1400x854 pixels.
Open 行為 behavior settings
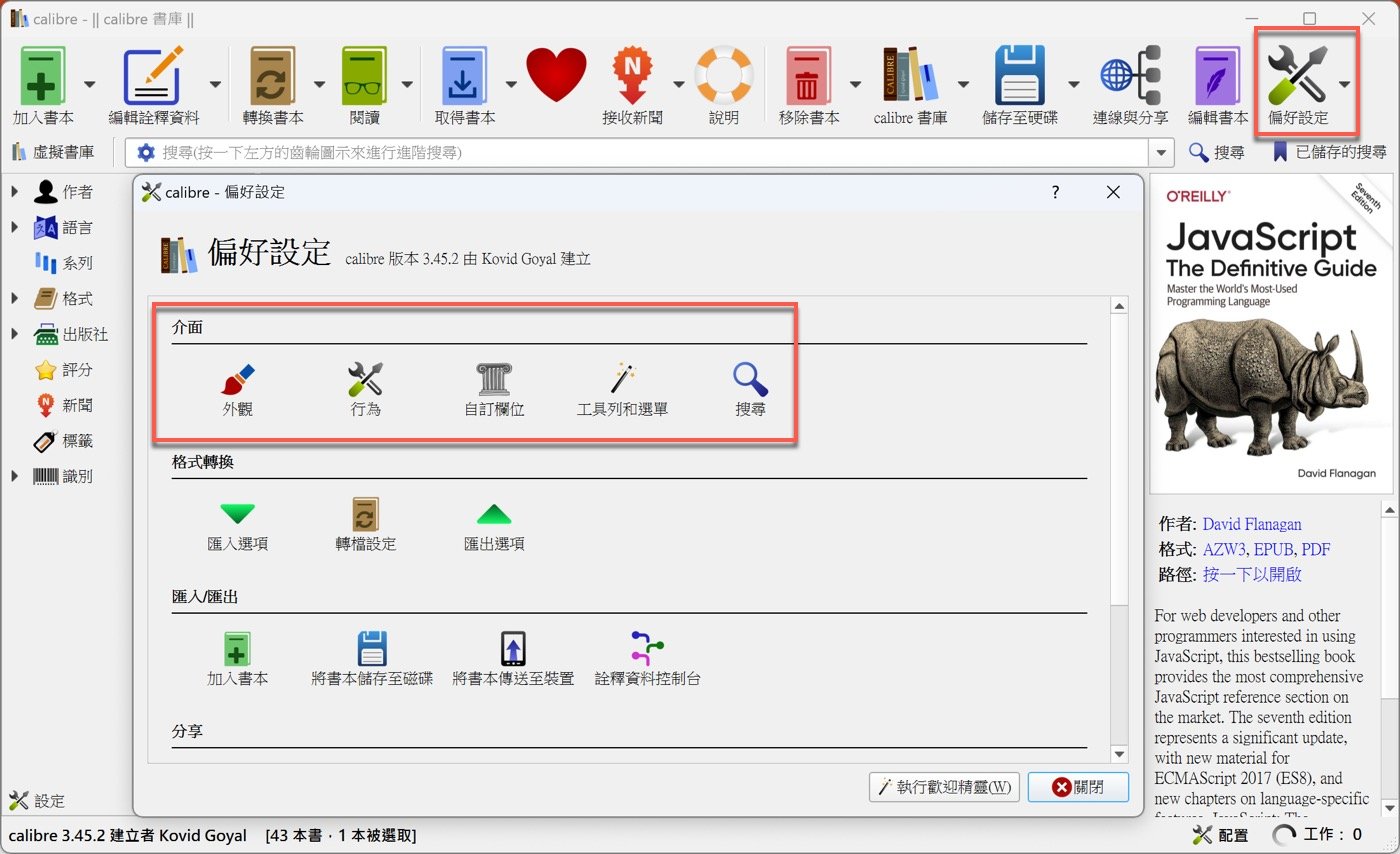366,389
